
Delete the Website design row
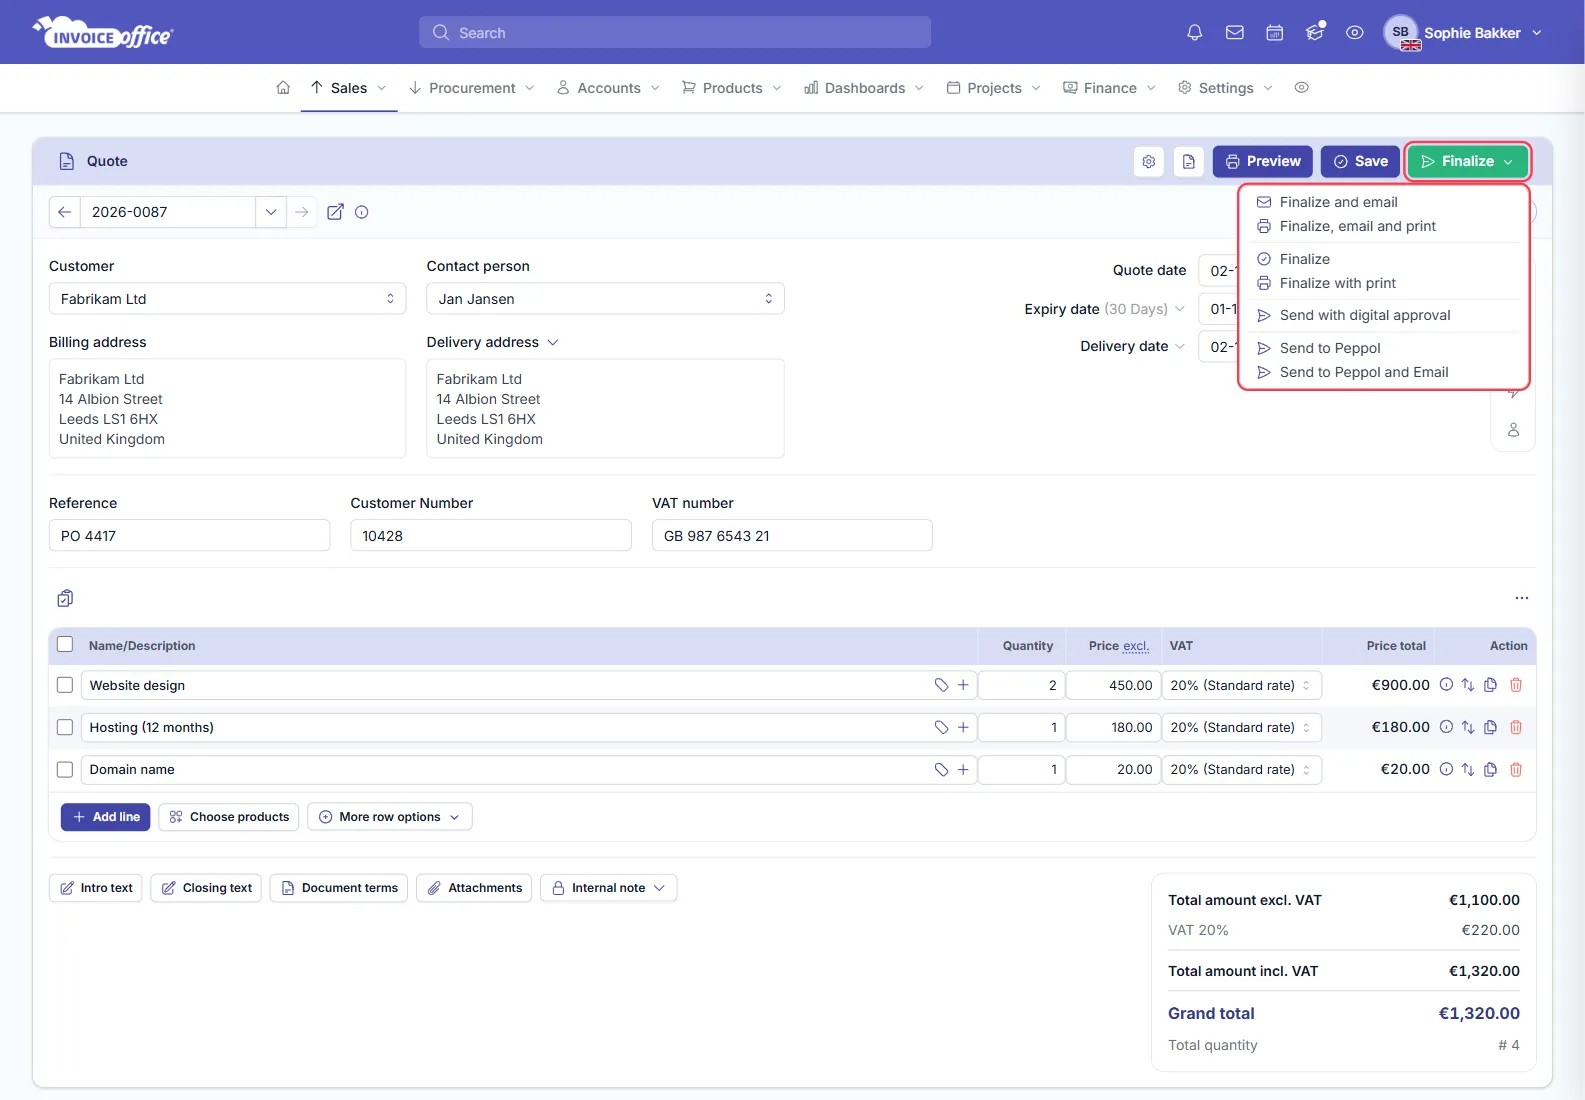[1516, 685]
